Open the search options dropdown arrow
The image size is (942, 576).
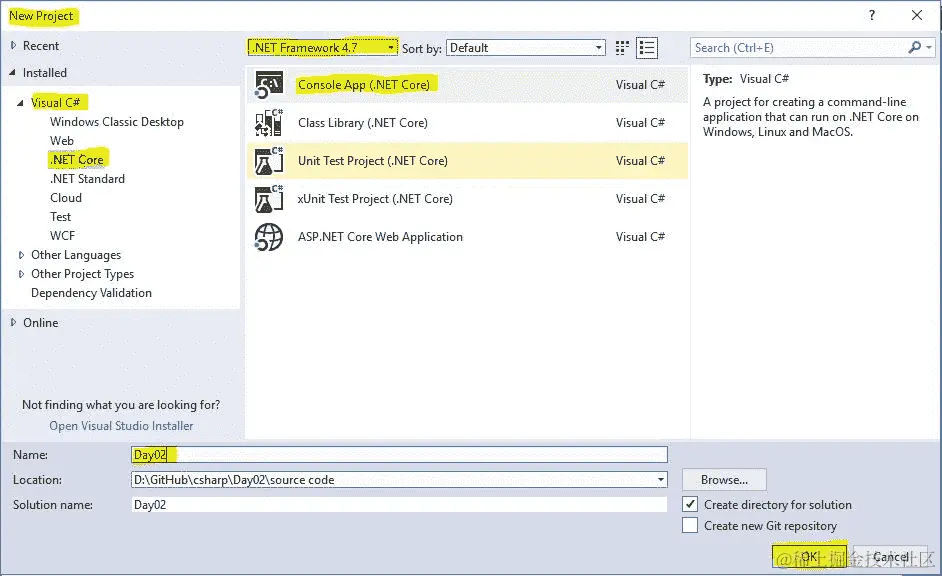tap(929, 47)
